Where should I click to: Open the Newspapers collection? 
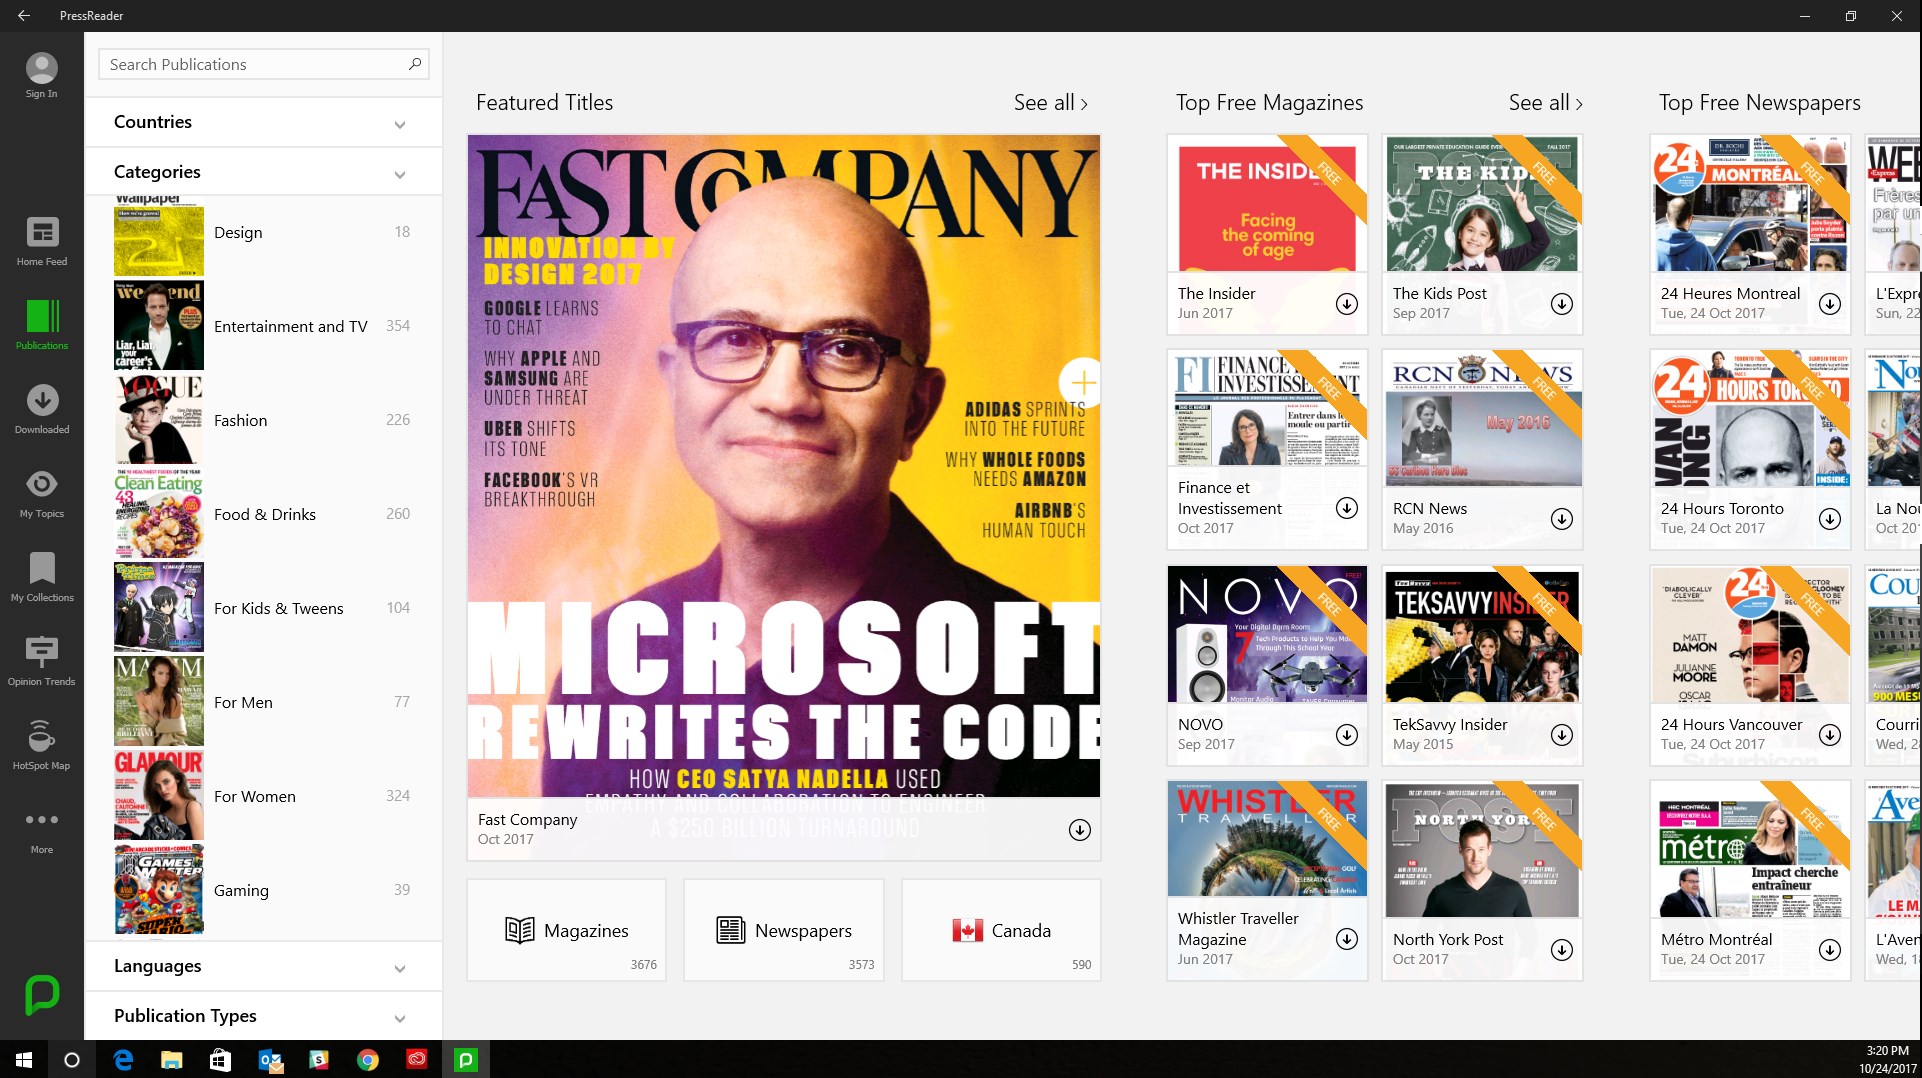(x=783, y=929)
